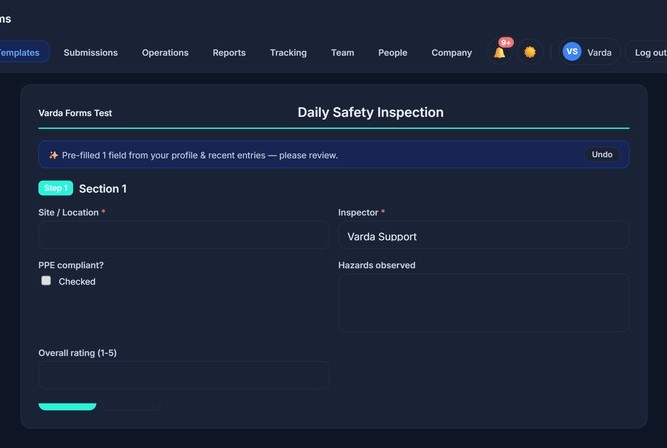Click the Varda Forms Test label

pyautogui.click(x=75, y=113)
